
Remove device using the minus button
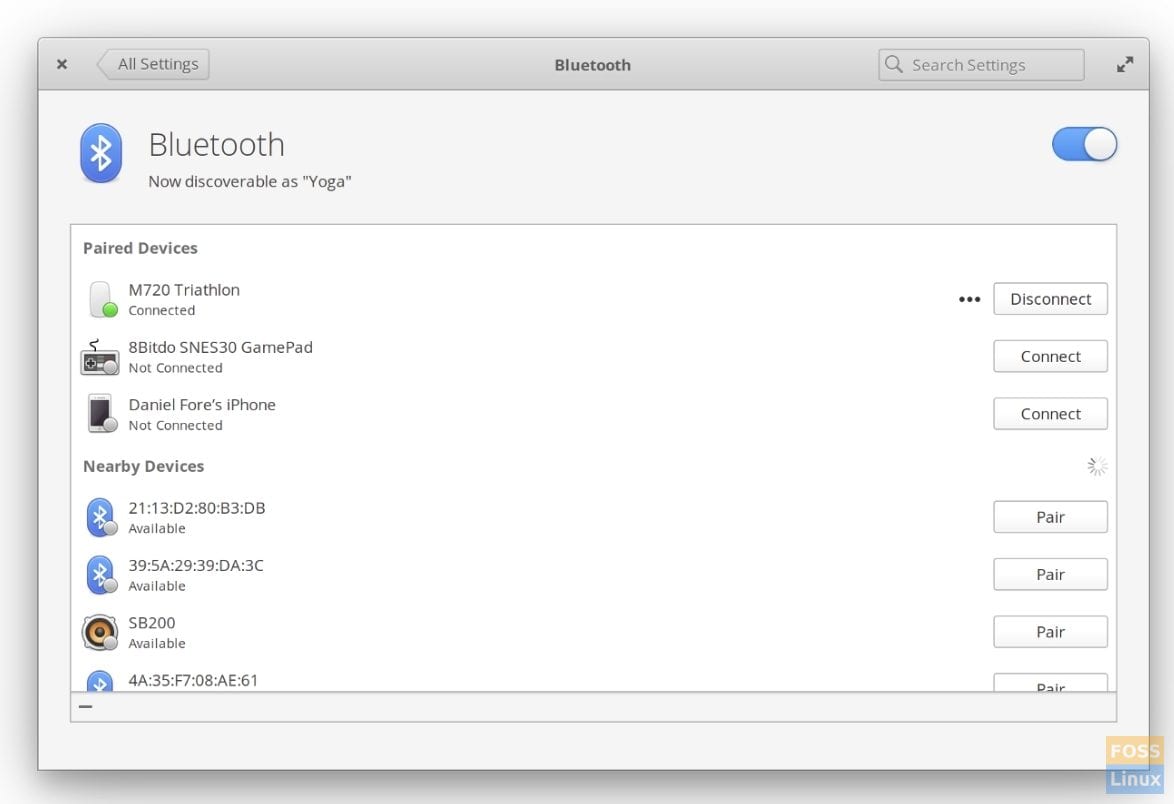point(86,706)
